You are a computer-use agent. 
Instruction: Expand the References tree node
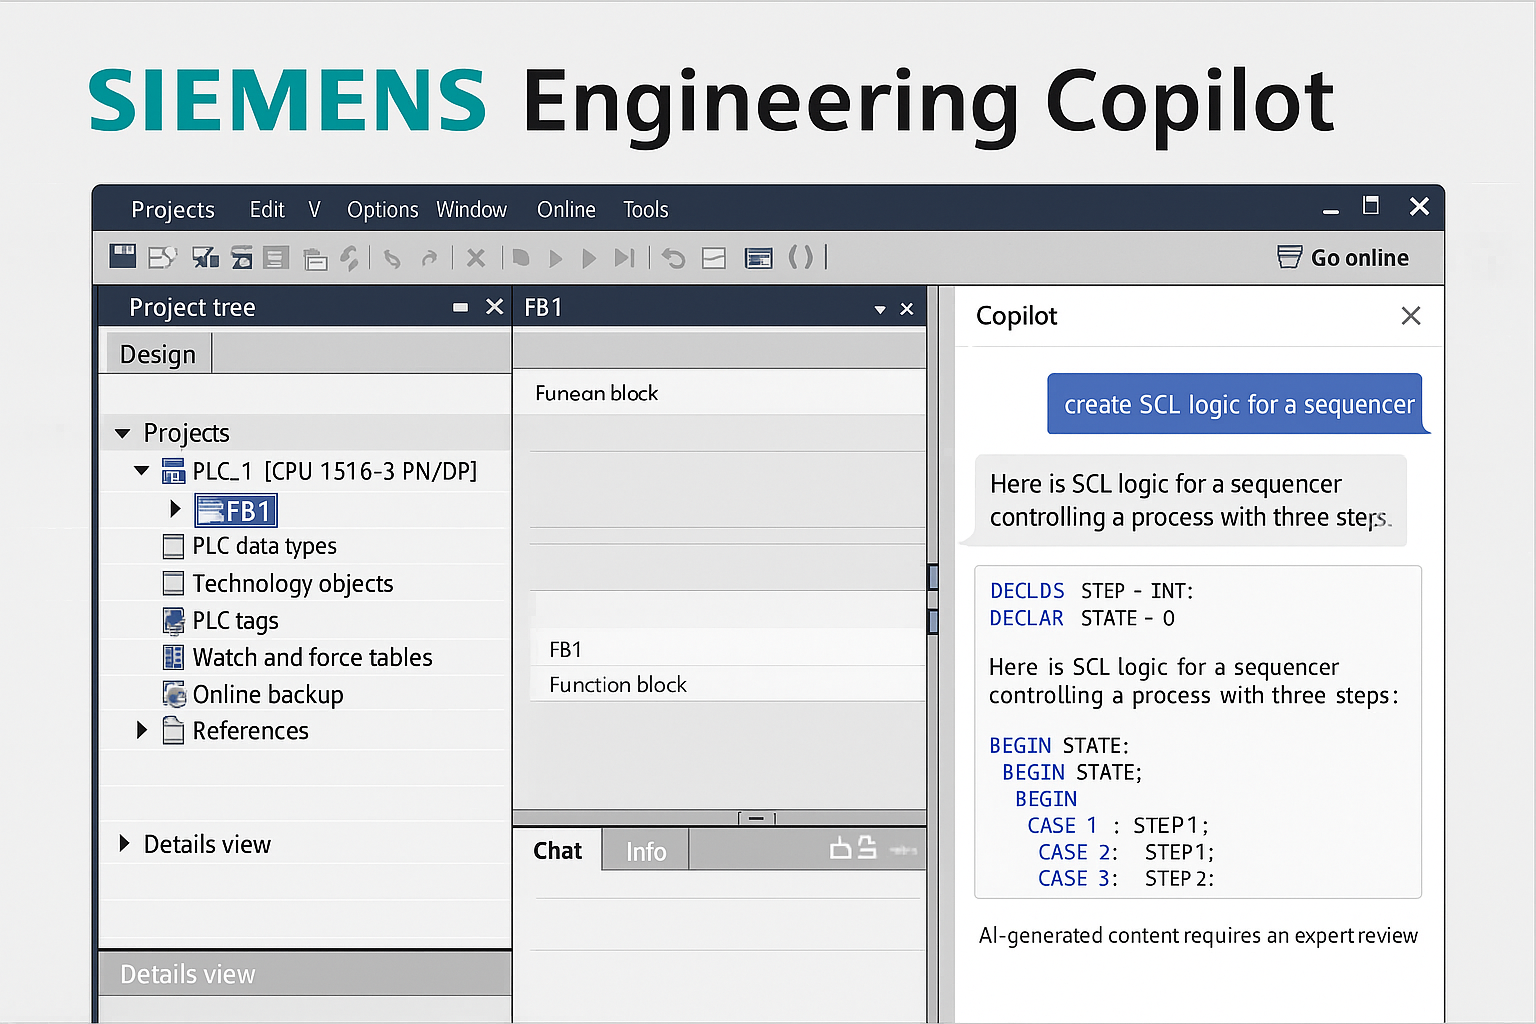pyautogui.click(x=141, y=730)
